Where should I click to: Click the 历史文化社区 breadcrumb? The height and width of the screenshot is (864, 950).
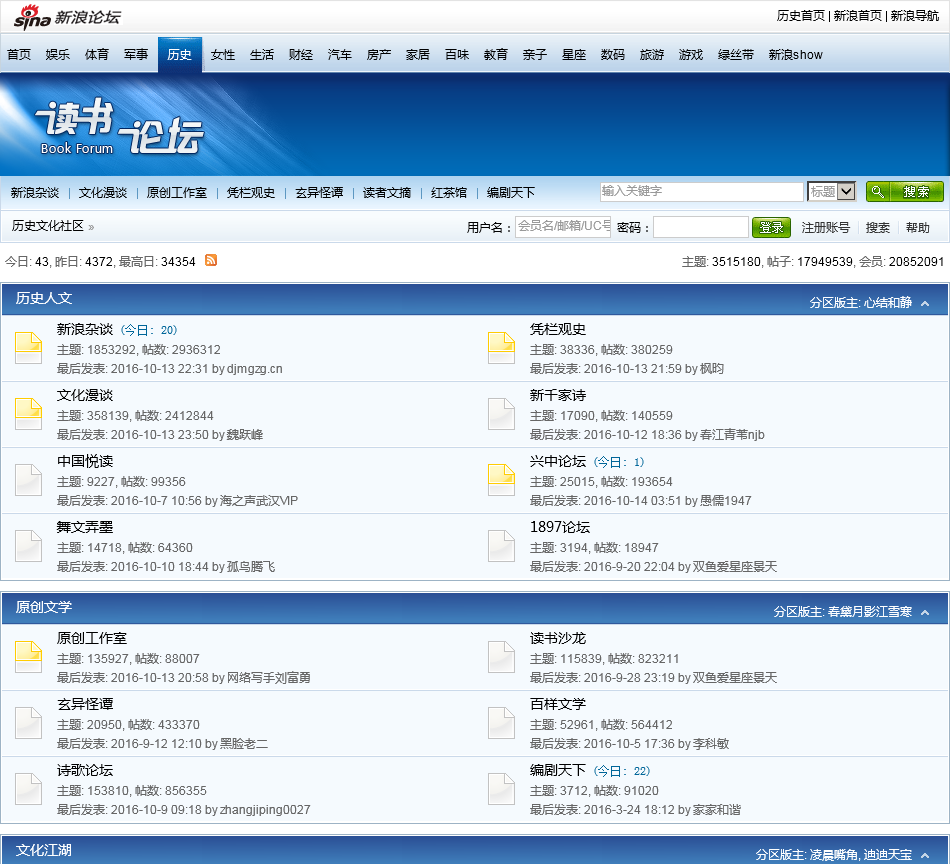point(47,225)
